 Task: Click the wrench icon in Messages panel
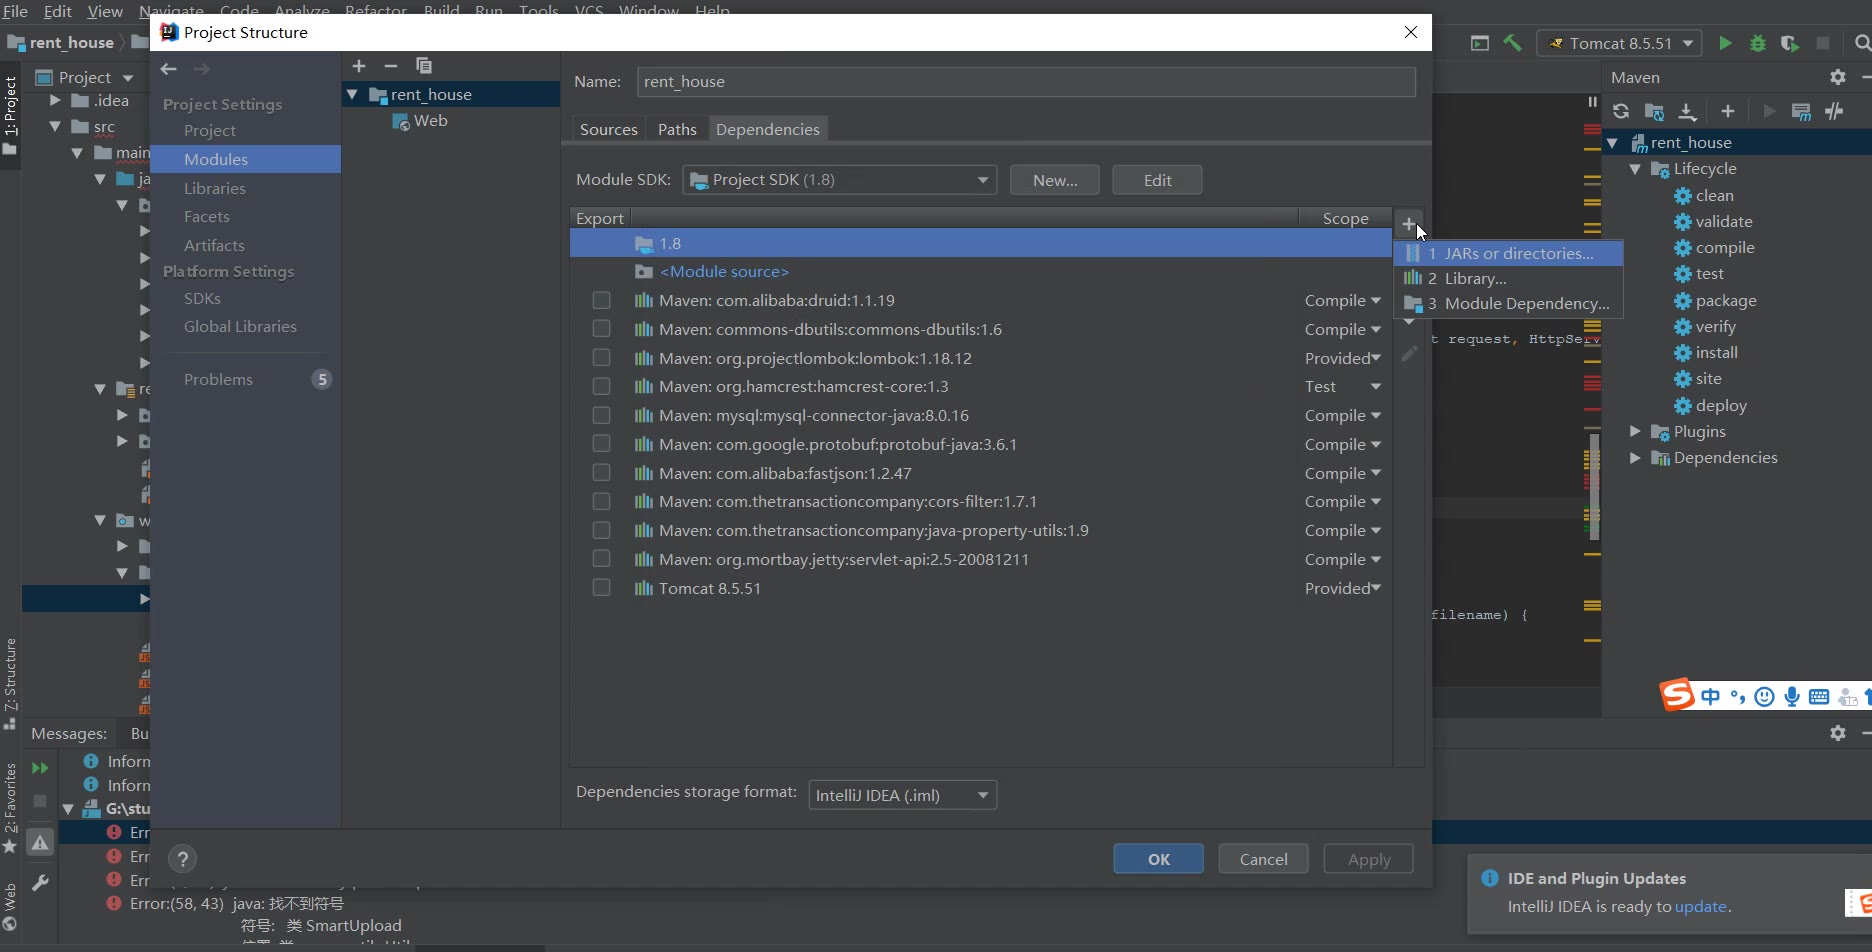pyautogui.click(x=40, y=883)
